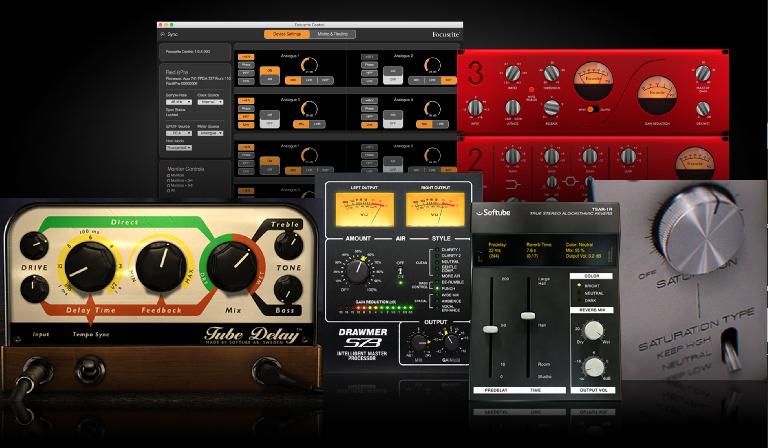Select the Punch style on Drawmer
768x448 pixels.
coord(447,289)
